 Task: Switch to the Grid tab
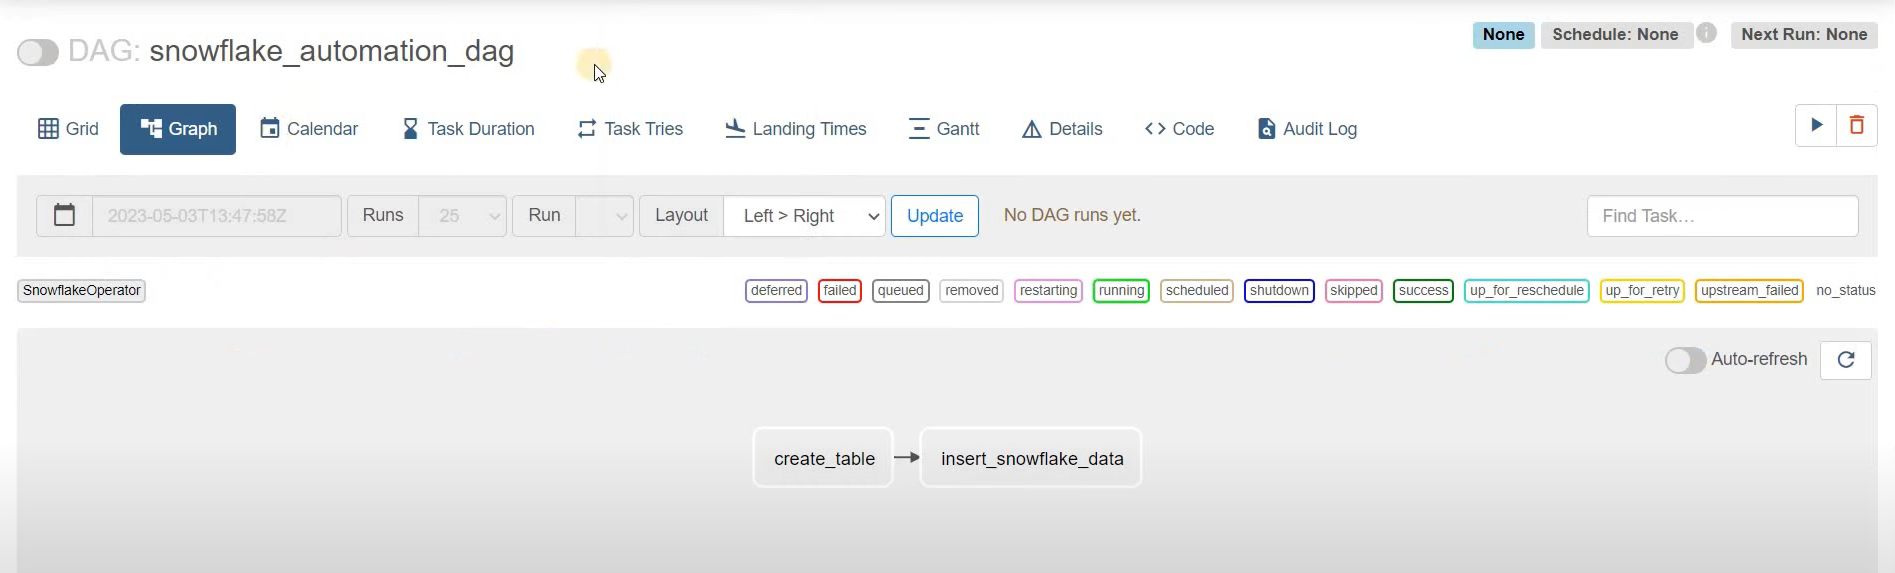(x=68, y=129)
